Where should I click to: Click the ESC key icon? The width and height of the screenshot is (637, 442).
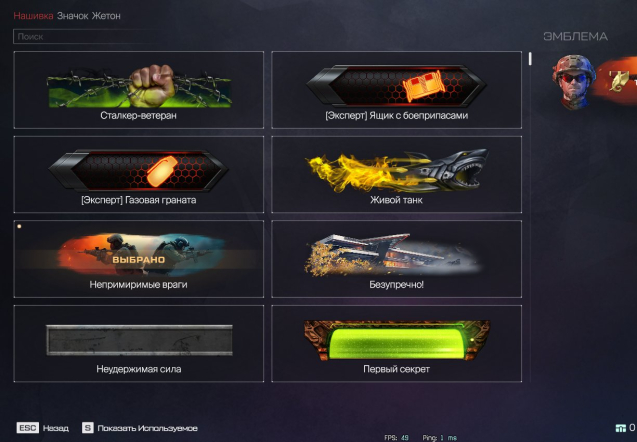tap(28, 428)
